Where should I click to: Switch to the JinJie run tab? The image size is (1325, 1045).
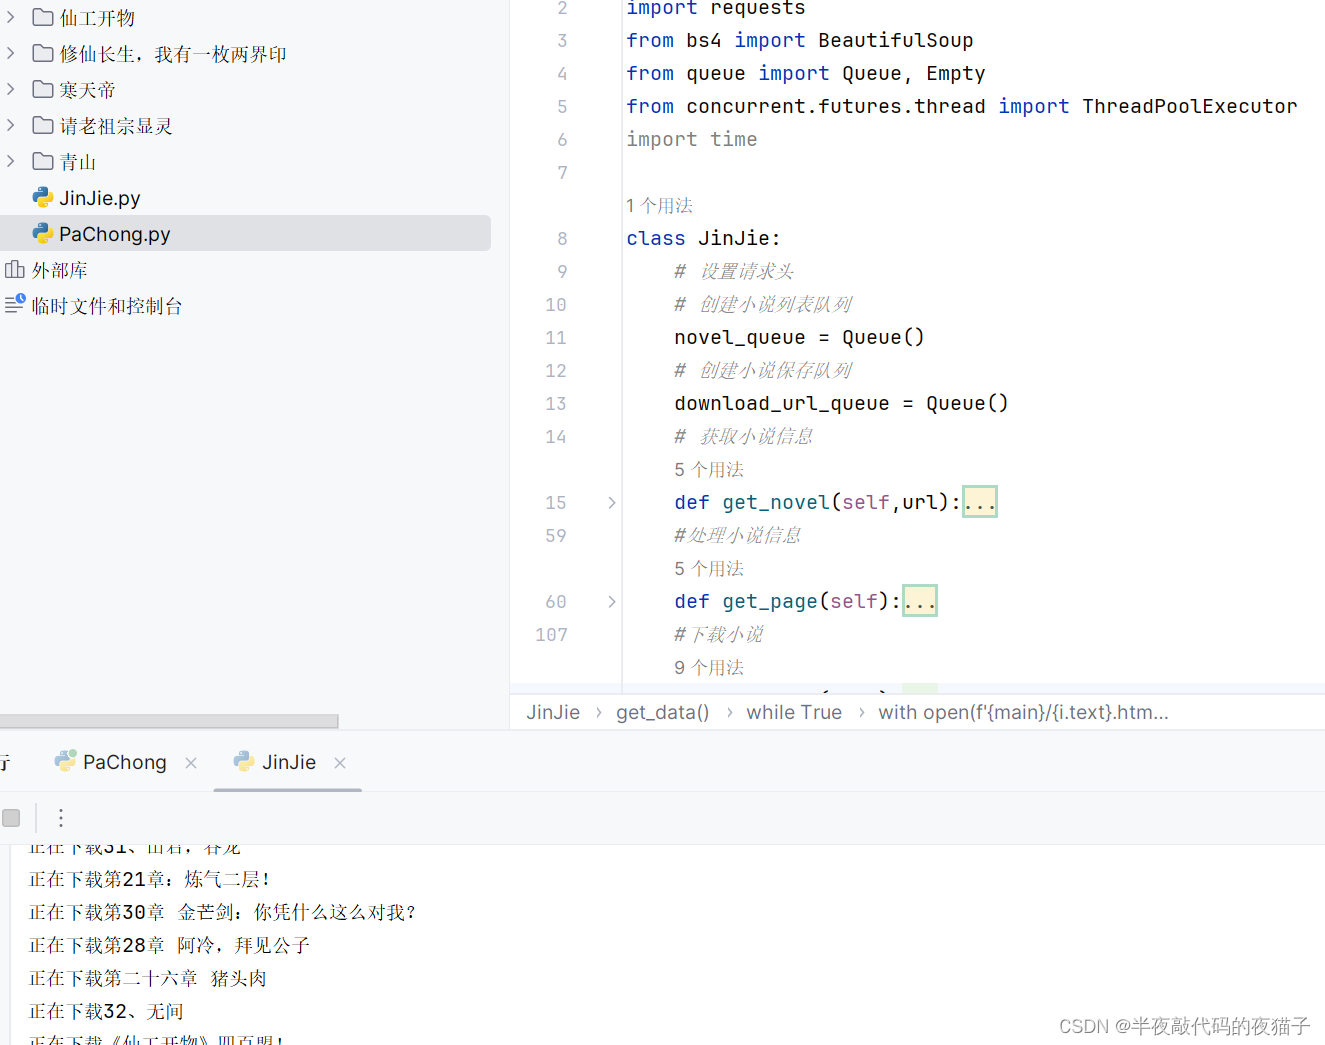click(x=289, y=762)
